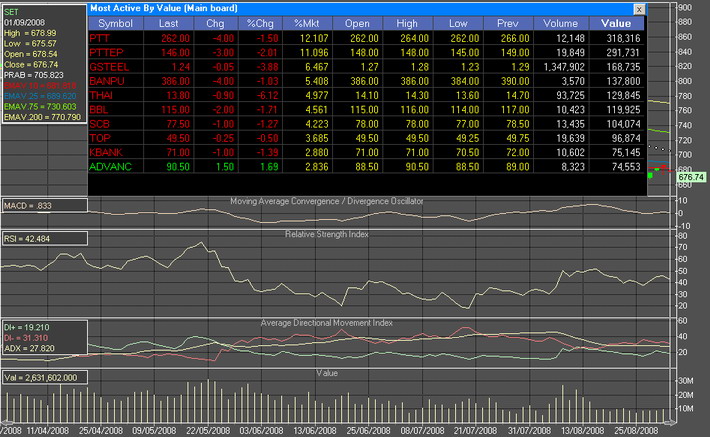Click the 22/05/2008 date on time axis
The width and height of the screenshot is (710, 437).
(x=208, y=430)
